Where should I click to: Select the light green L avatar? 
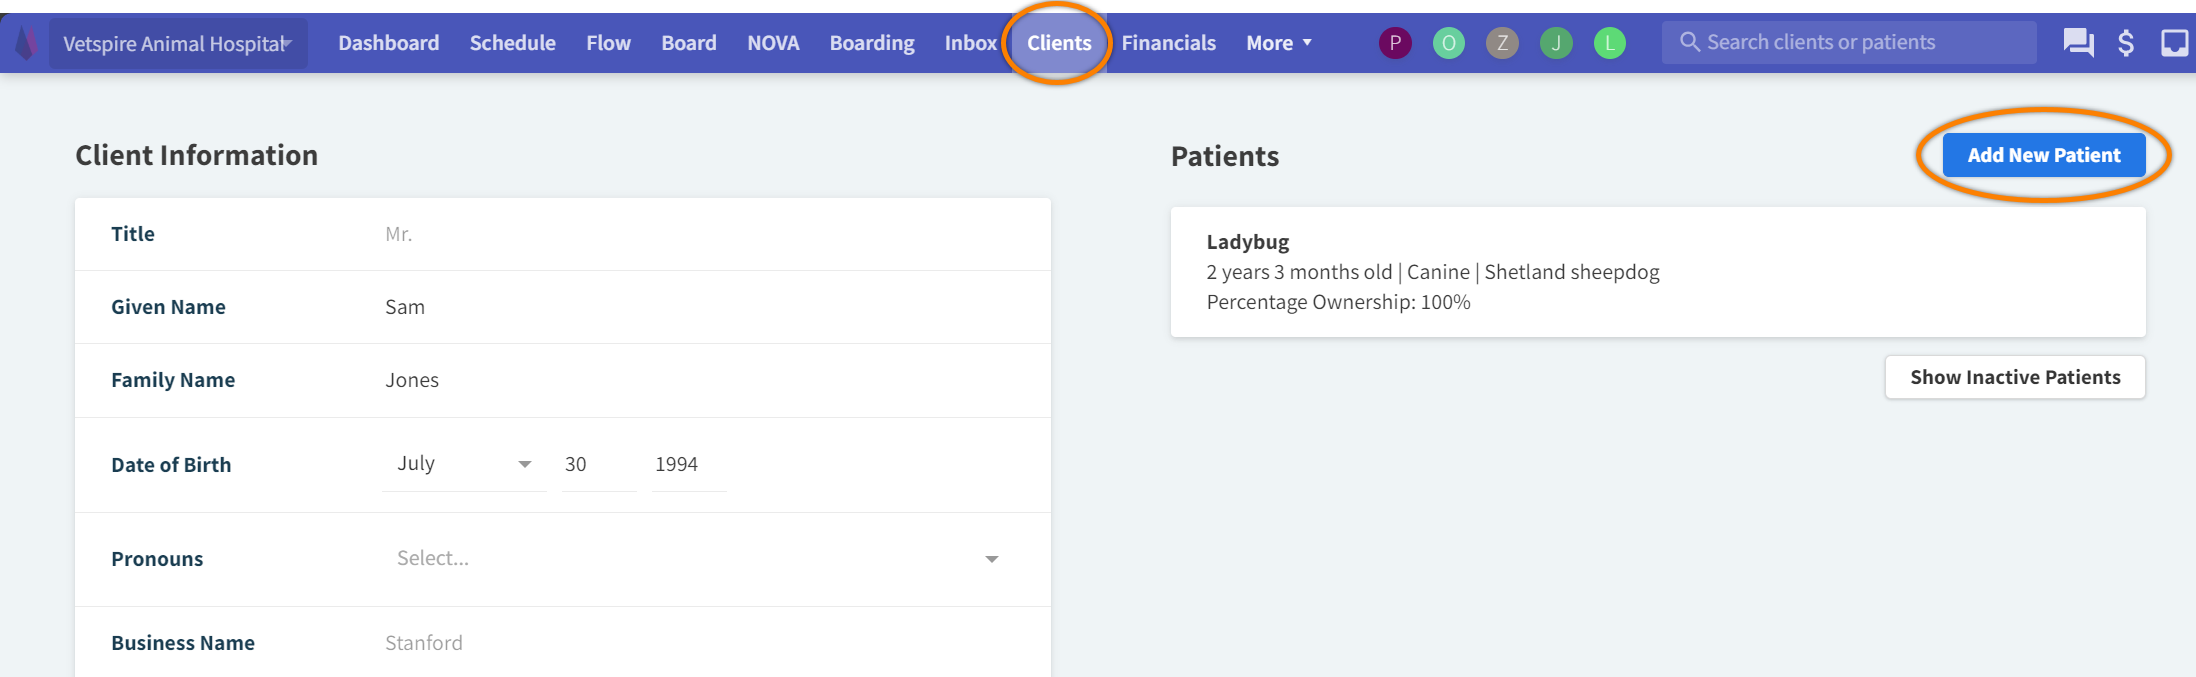tap(1609, 43)
